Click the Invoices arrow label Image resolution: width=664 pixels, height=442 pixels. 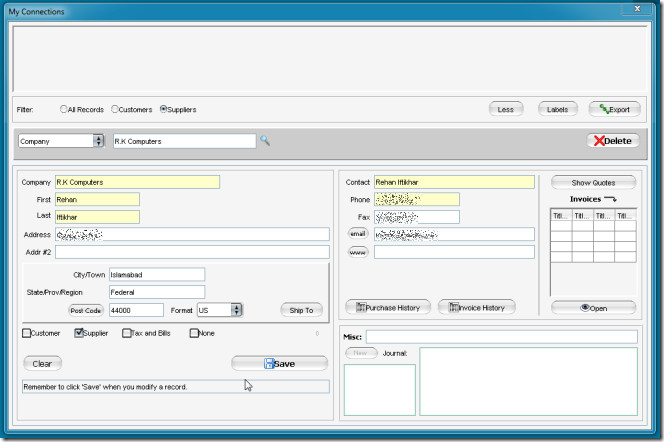coord(593,199)
